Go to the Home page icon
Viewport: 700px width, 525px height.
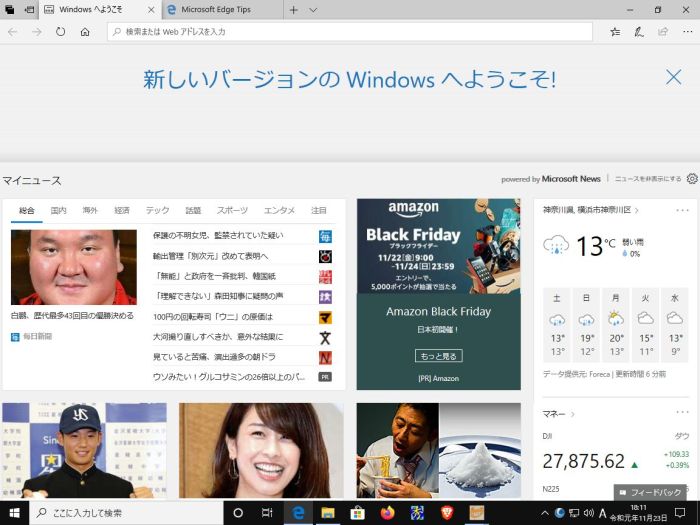point(85,32)
